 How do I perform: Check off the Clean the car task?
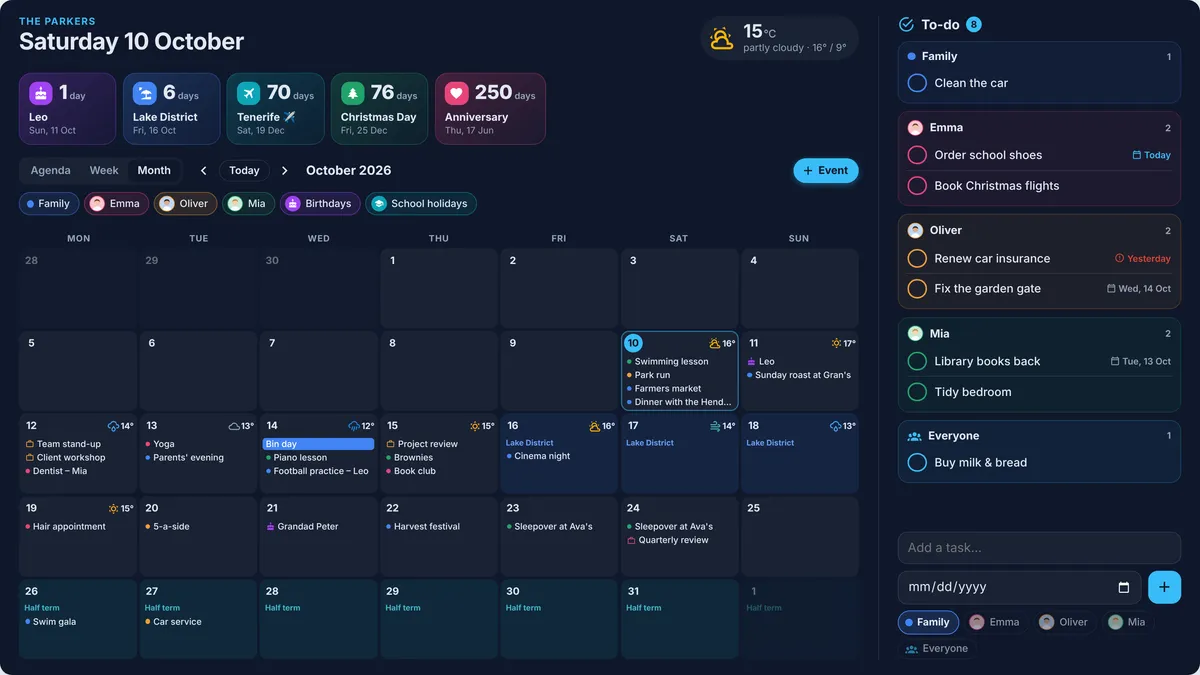click(x=917, y=84)
